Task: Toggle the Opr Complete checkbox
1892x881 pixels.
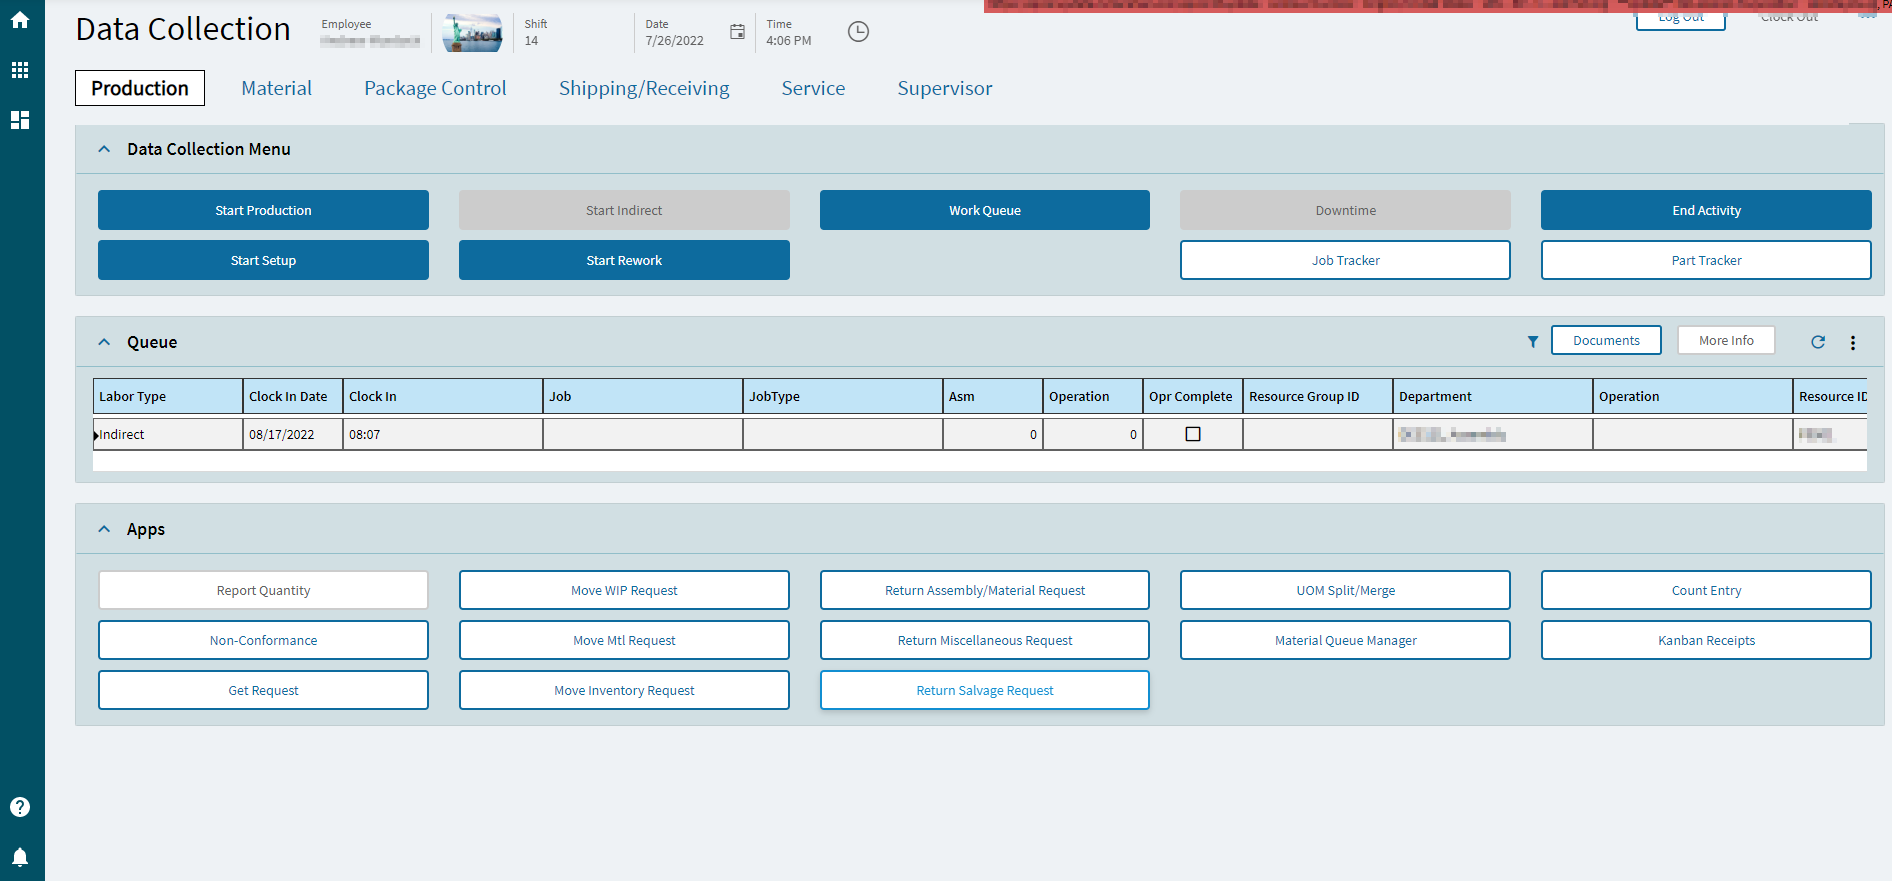Action: (x=1193, y=434)
